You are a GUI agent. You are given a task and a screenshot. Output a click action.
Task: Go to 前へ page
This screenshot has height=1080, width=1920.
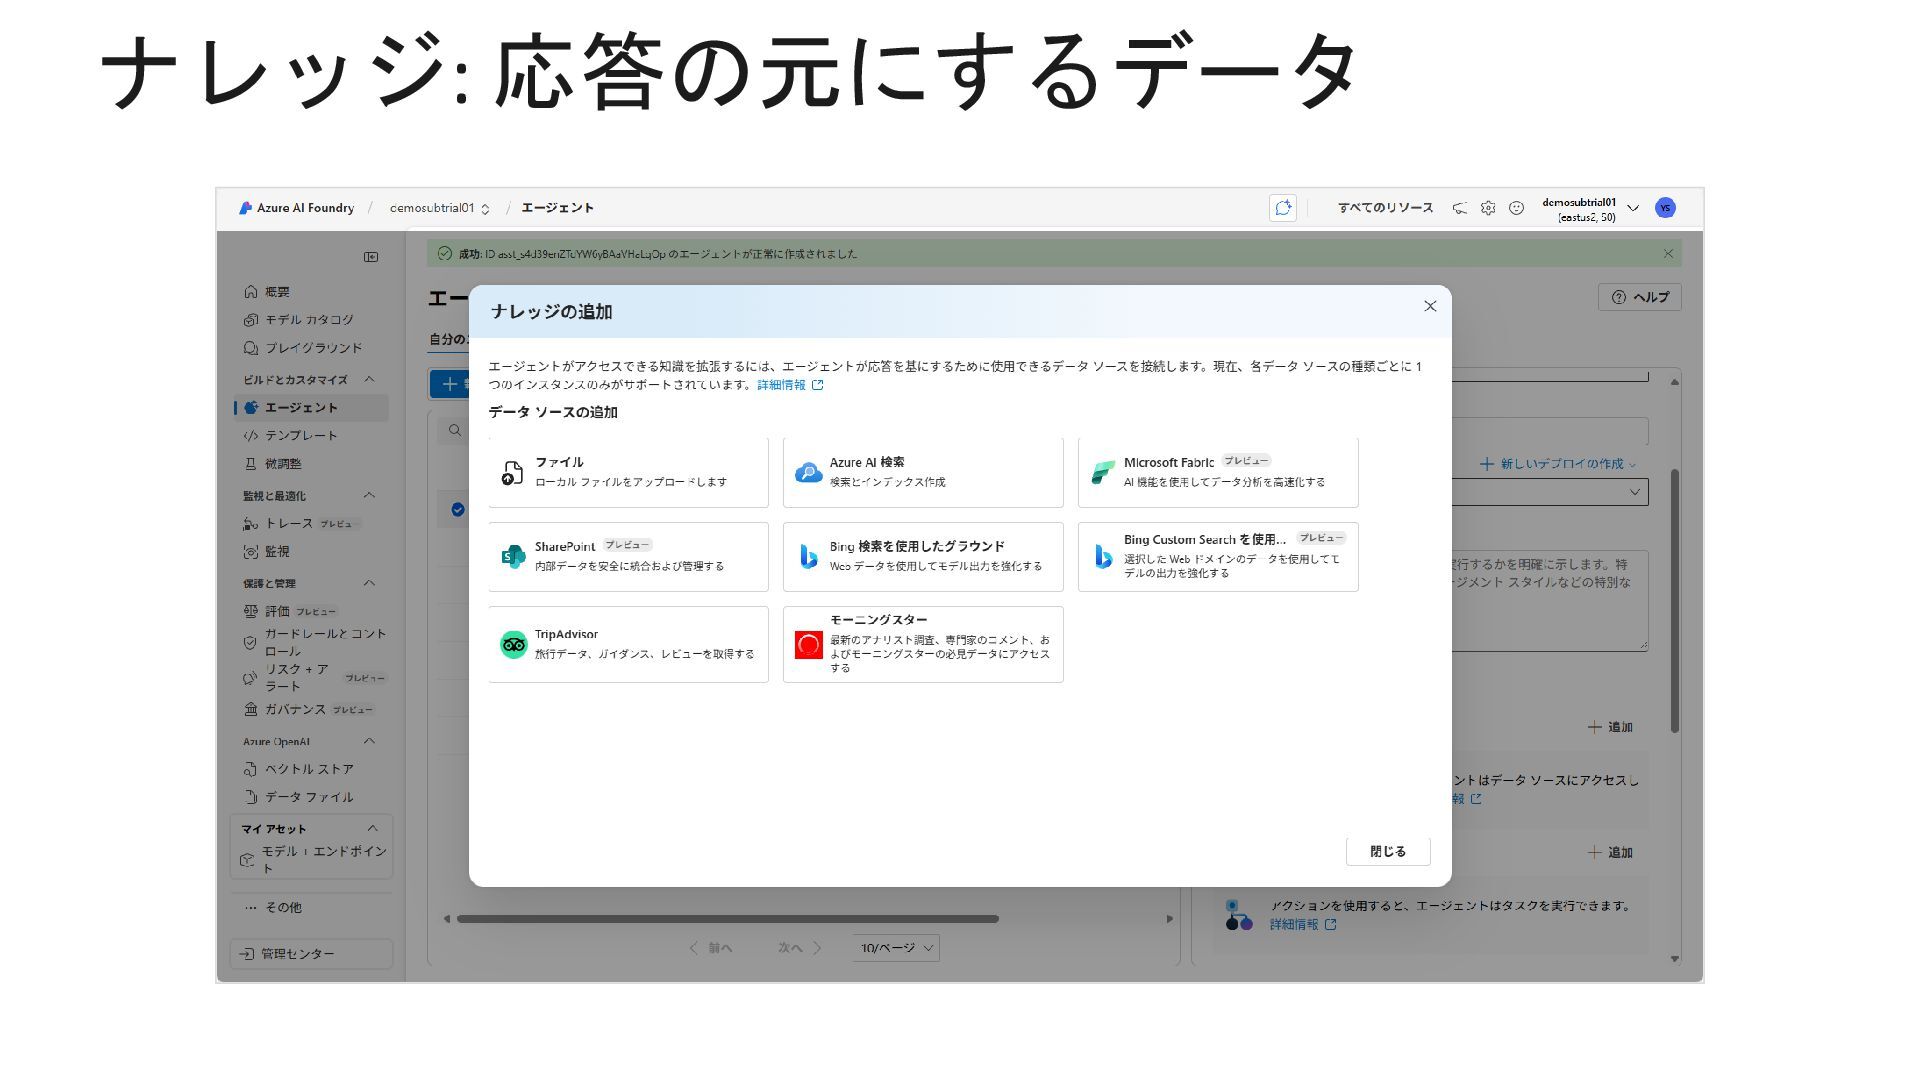click(711, 948)
